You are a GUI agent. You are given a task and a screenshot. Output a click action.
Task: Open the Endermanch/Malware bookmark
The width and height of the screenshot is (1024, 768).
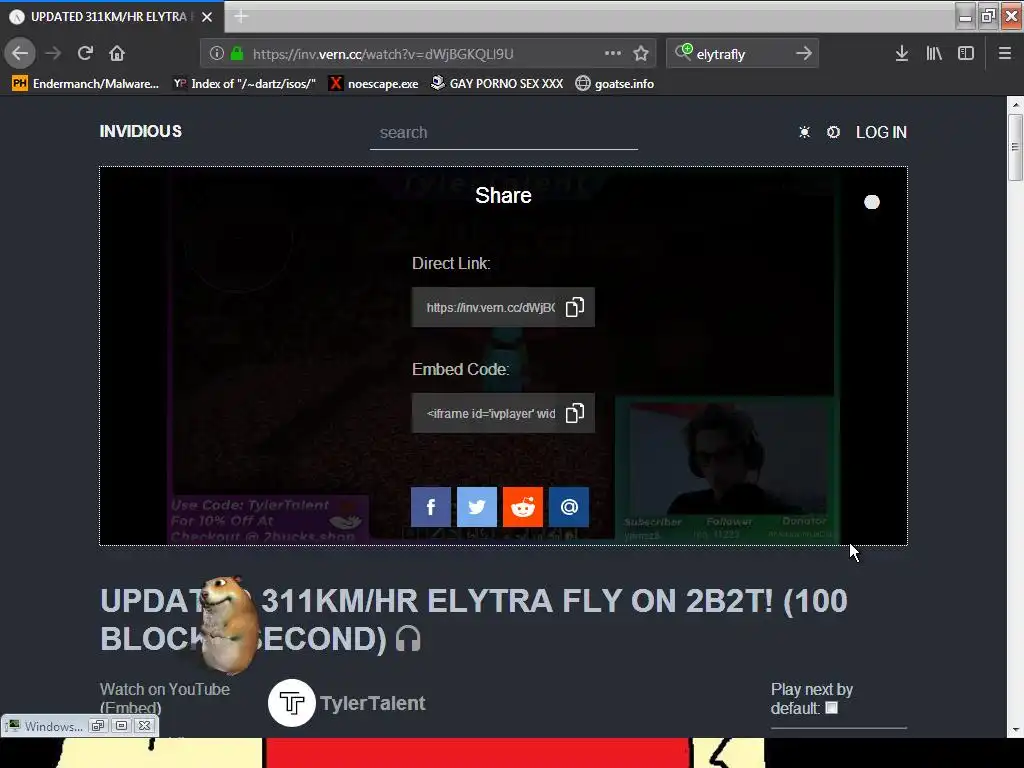point(86,84)
